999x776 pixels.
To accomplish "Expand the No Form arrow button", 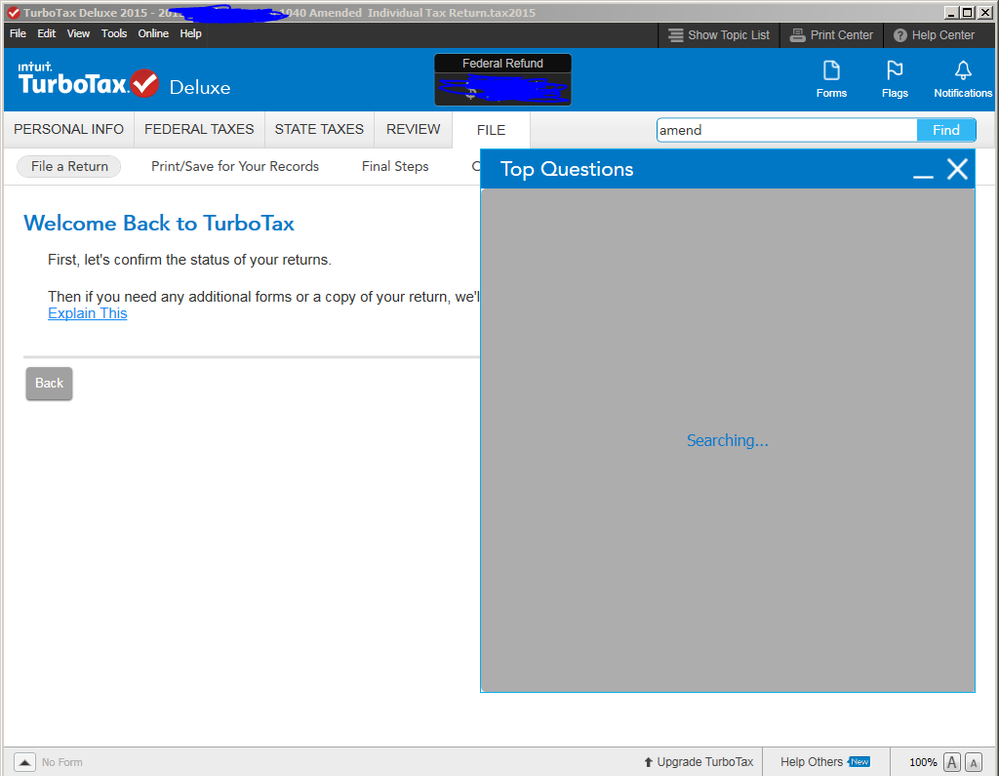I will pos(25,762).
